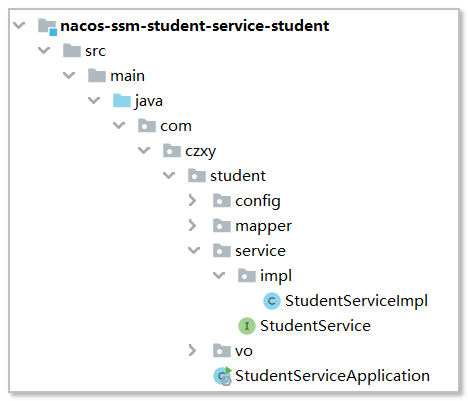Click the StudentServiceImpl class icon
Image resolution: width=468 pixels, height=401 pixels.
(272, 301)
